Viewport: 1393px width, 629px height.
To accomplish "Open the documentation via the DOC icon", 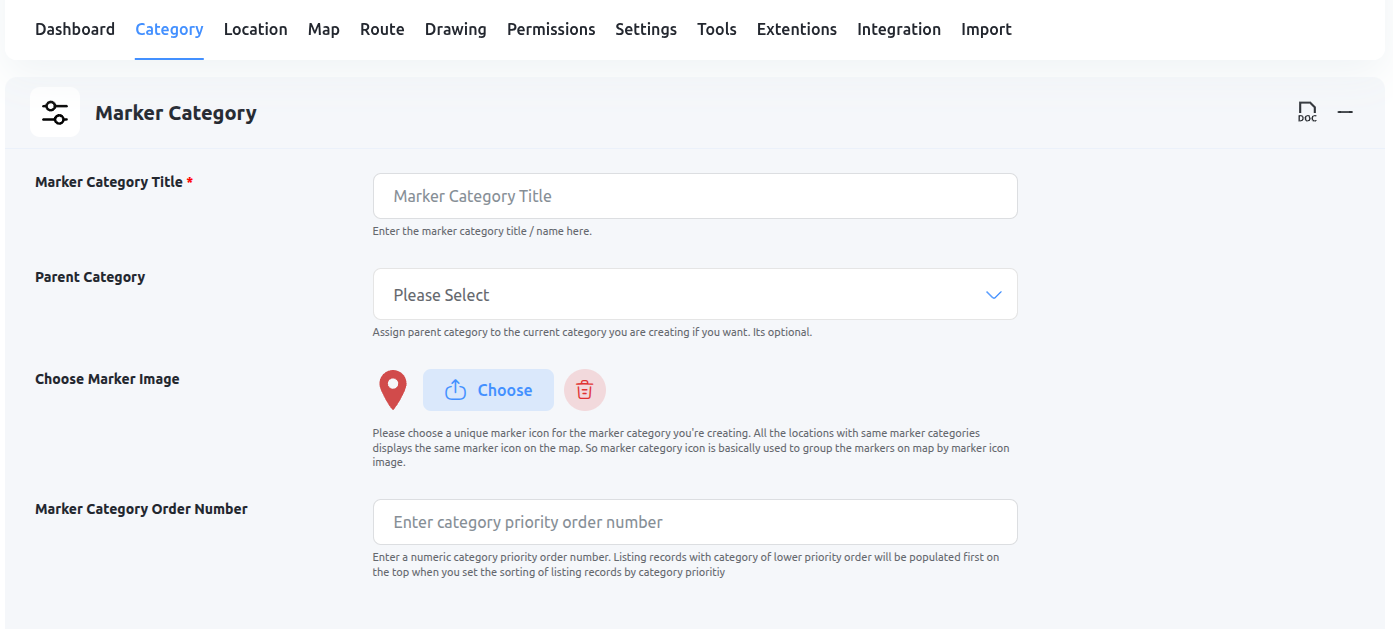I will (1307, 112).
